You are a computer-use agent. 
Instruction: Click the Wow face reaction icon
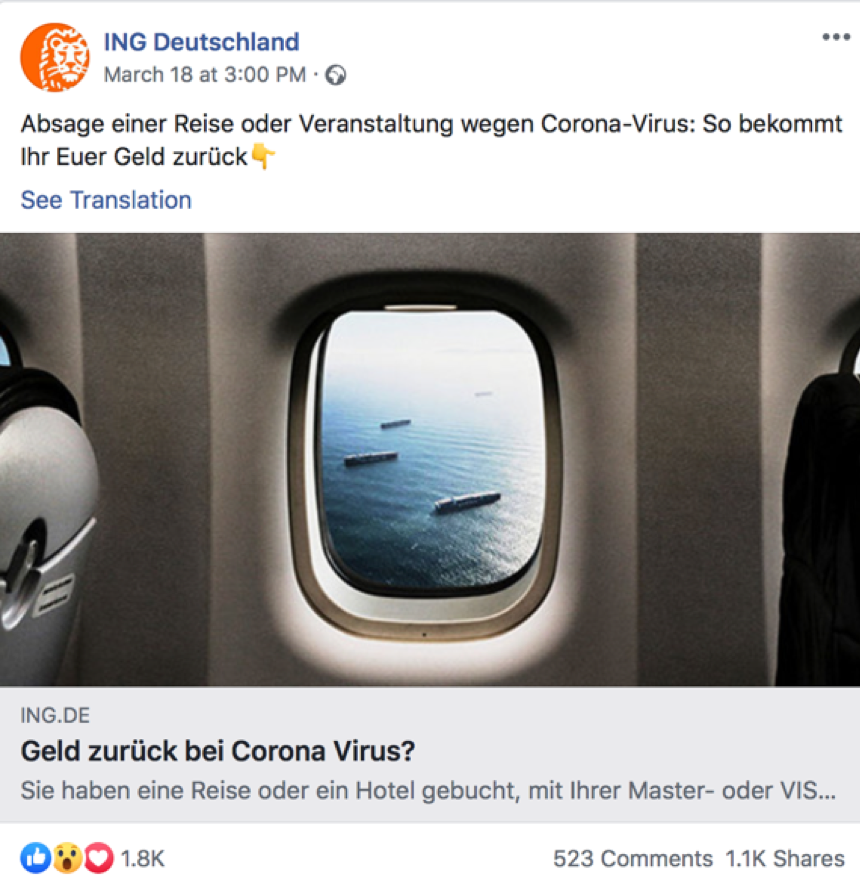[68, 858]
